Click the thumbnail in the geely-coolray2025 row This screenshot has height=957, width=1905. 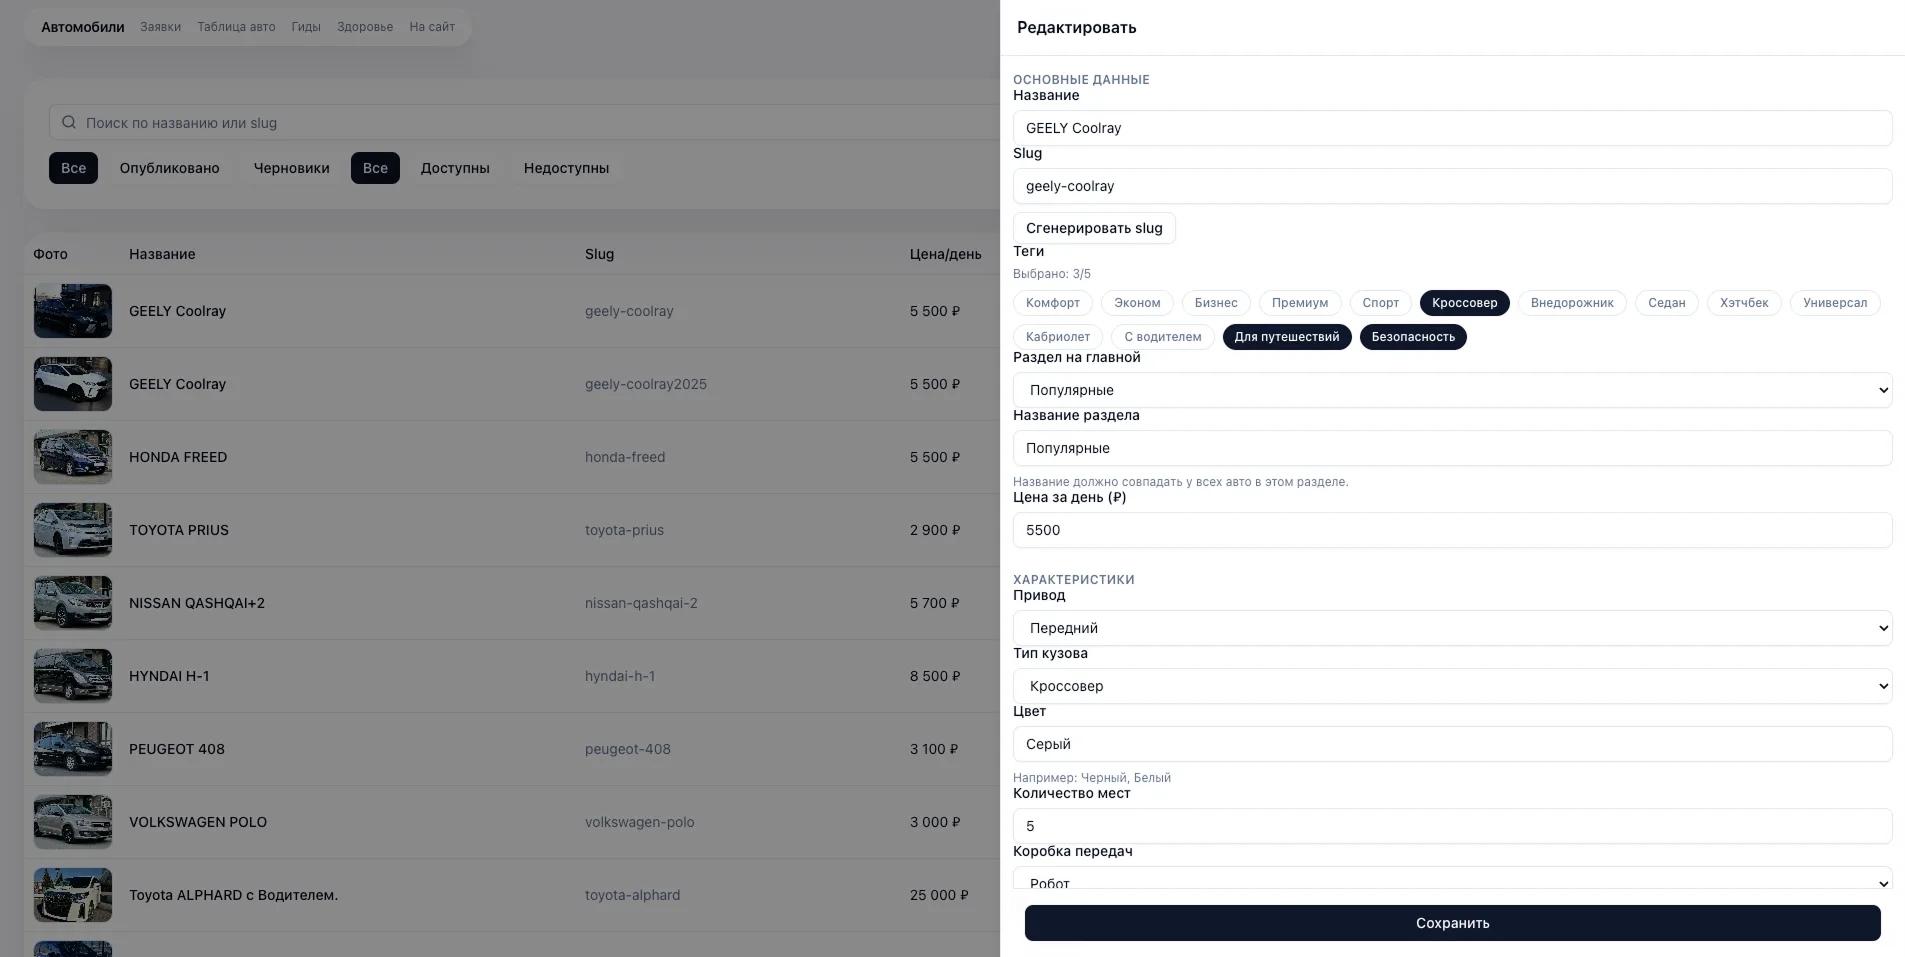(x=73, y=384)
